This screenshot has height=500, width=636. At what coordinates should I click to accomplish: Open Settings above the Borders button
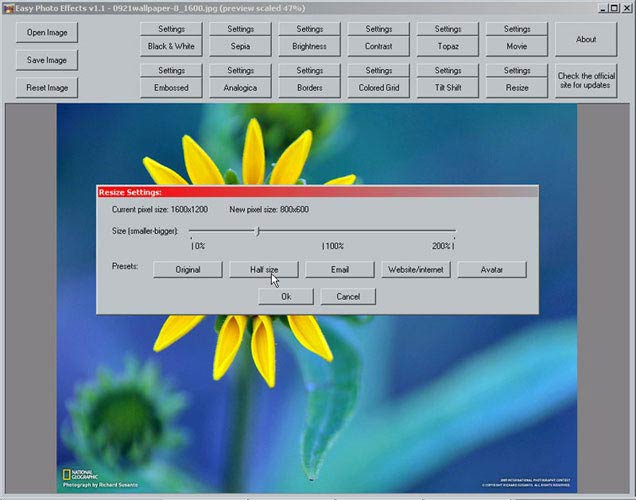(x=310, y=71)
